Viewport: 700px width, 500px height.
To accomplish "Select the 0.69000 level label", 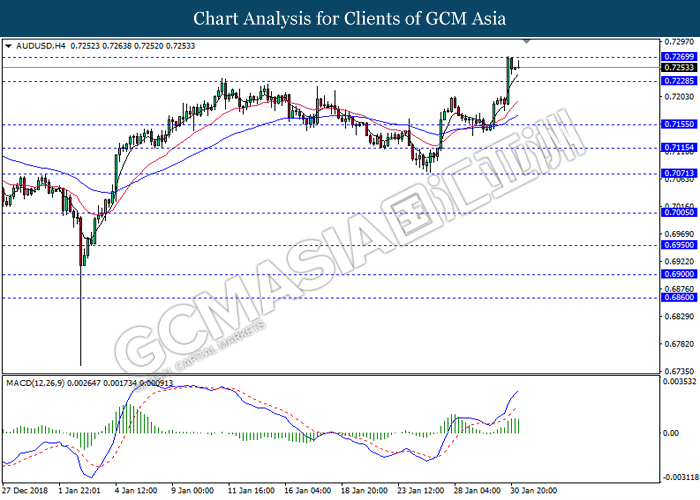I will coord(679,274).
